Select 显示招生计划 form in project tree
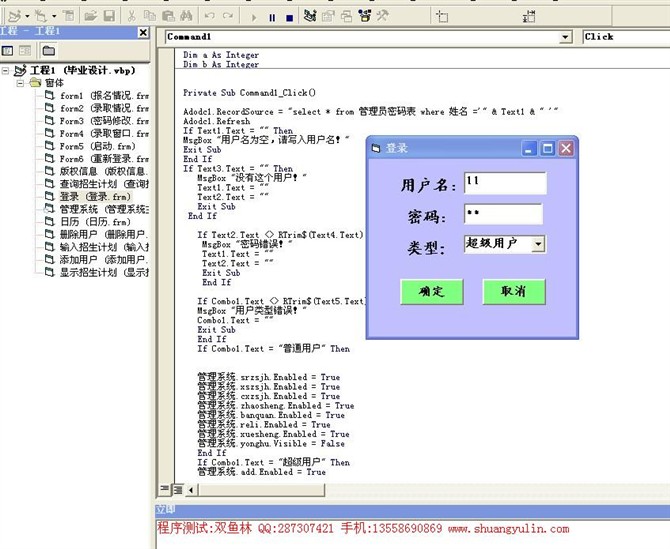This screenshot has width=670, height=549. point(97,272)
